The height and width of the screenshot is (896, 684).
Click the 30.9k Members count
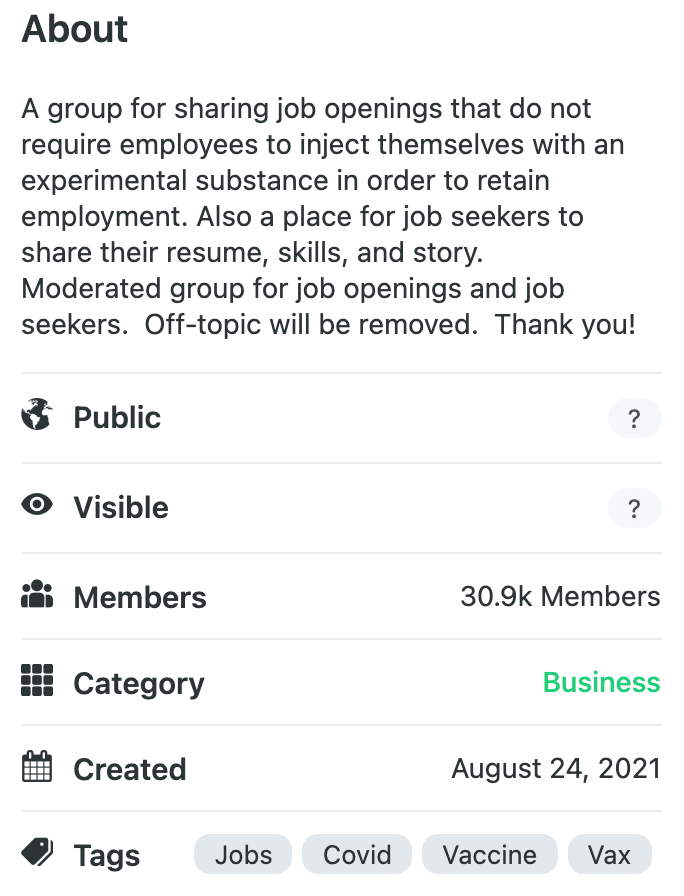(x=560, y=597)
